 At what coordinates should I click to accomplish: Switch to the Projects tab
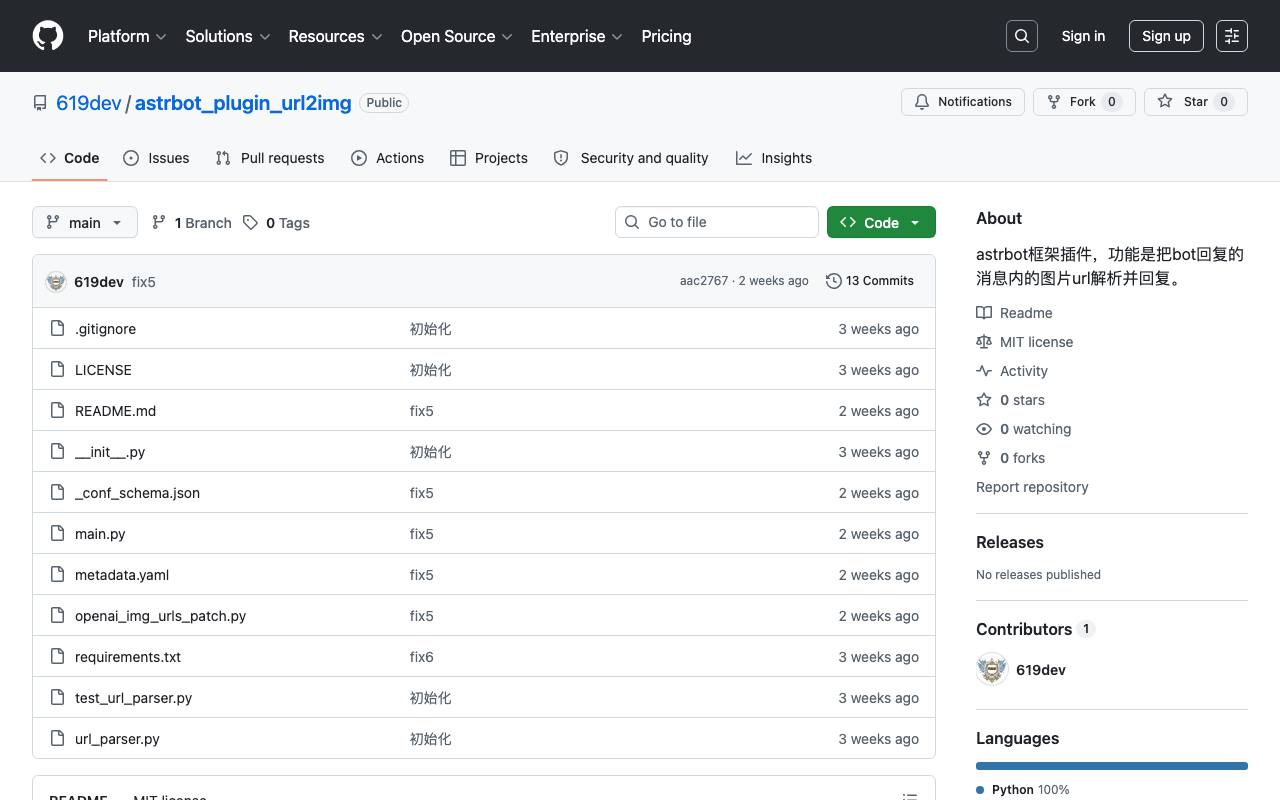coord(489,158)
